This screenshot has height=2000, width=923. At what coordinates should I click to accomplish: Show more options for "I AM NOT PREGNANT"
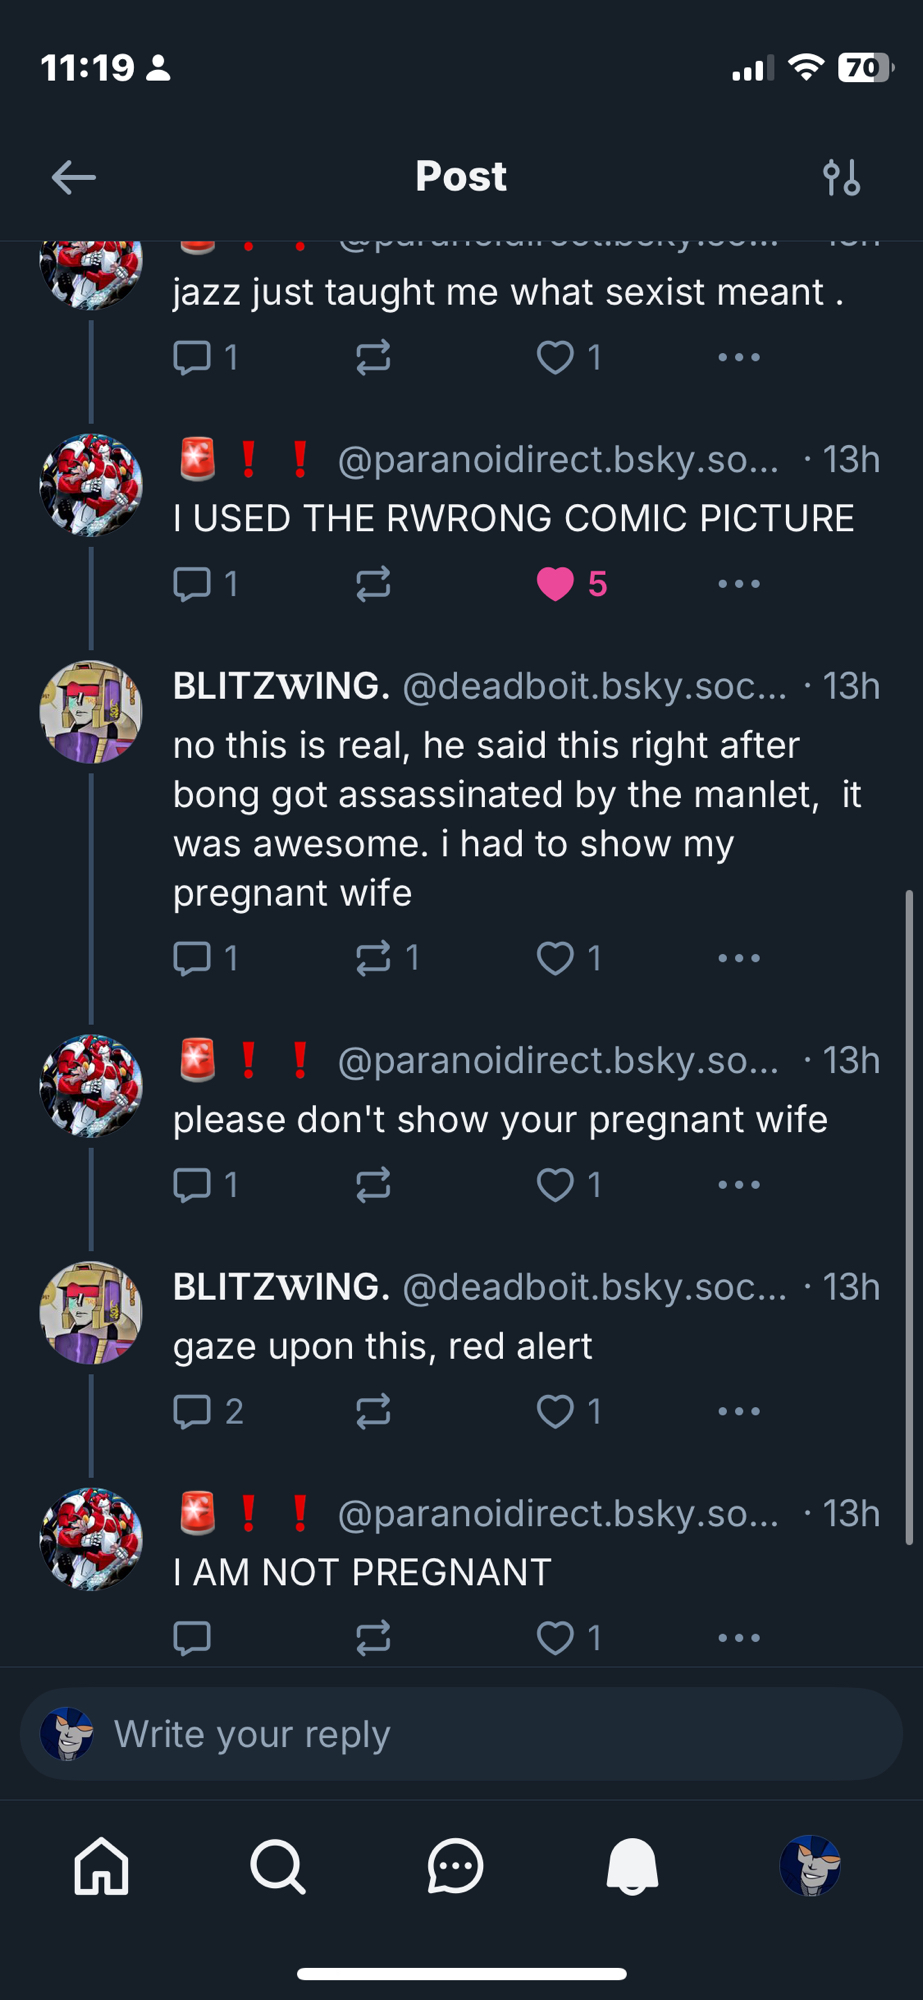point(739,1637)
